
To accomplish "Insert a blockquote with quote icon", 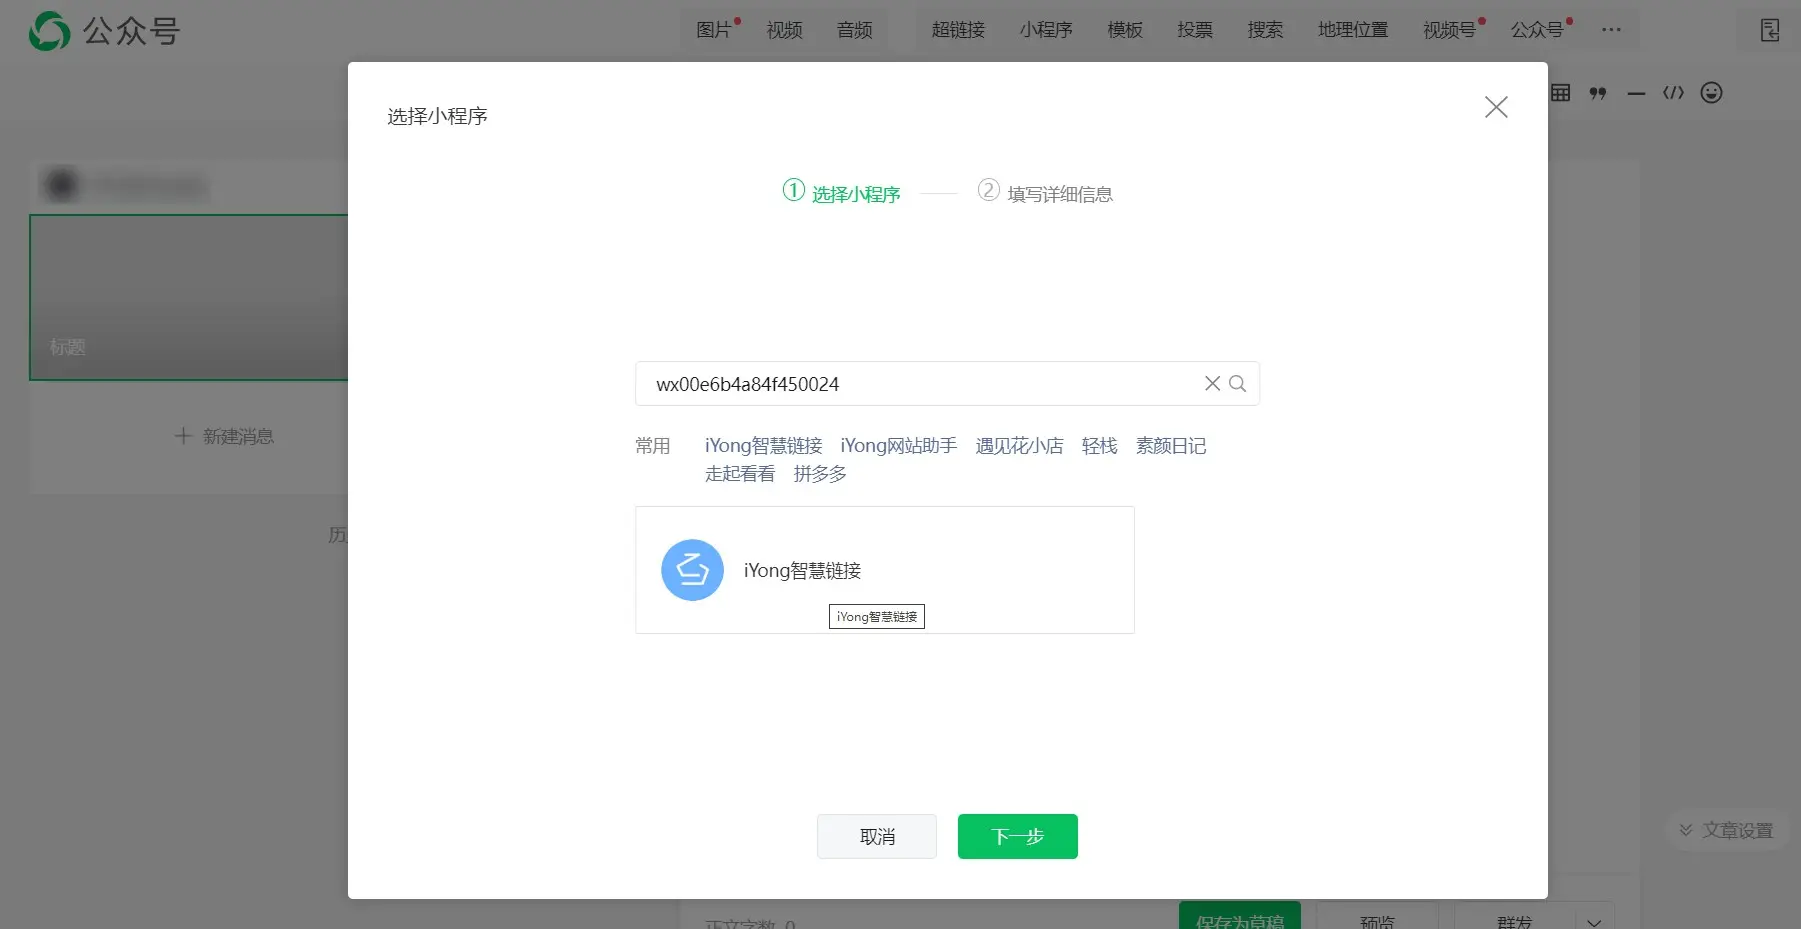I will pyautogui.click(x=1598, y=93).
